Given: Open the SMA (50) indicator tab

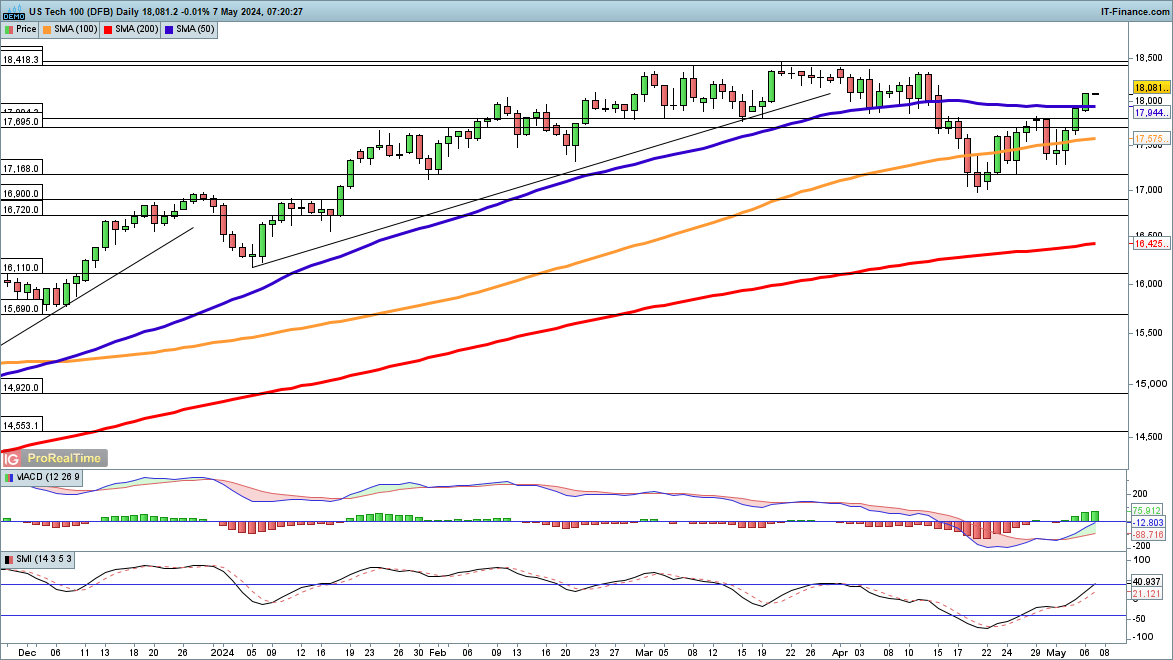Looking at the screenshot, I should tap(190, 29).
